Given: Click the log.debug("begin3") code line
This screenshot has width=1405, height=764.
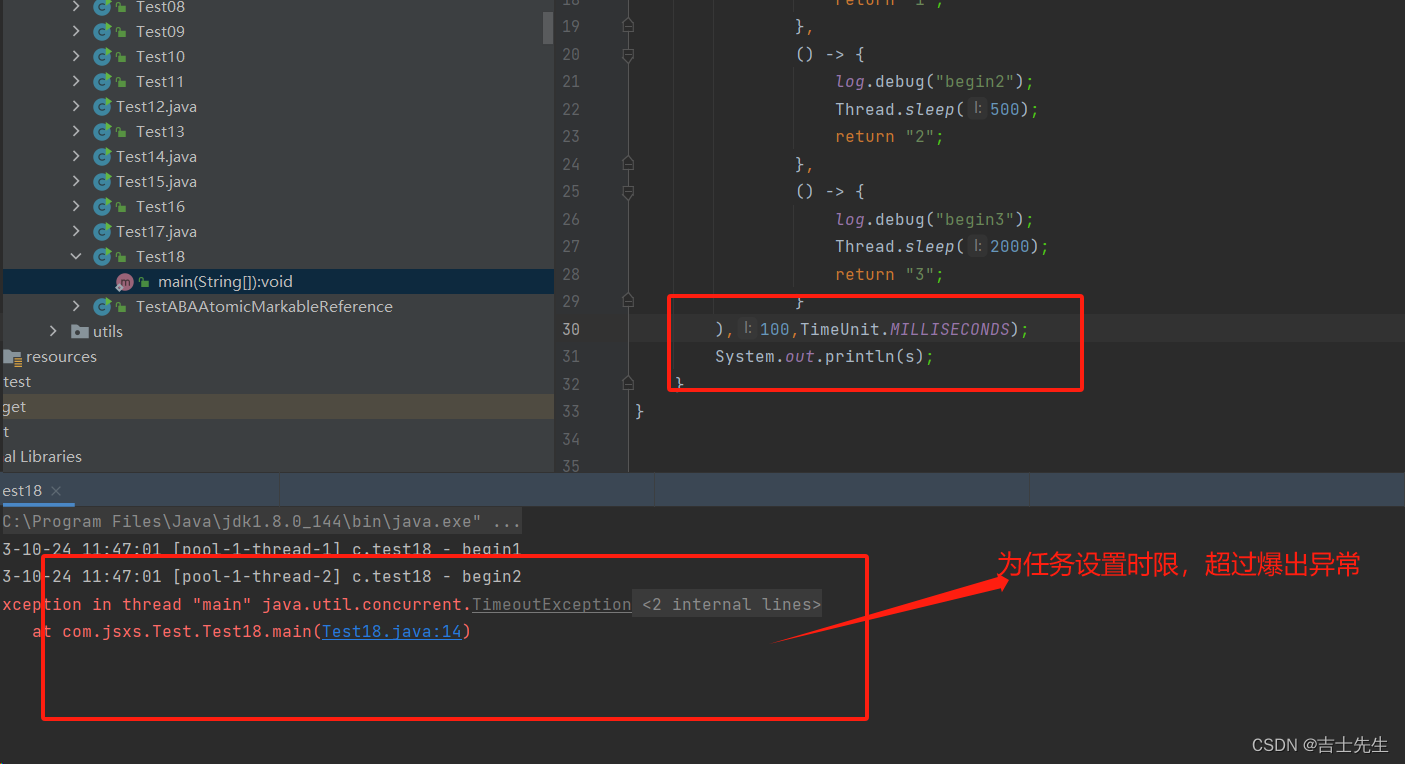Looking at the screenshot, I should point(935,219).
